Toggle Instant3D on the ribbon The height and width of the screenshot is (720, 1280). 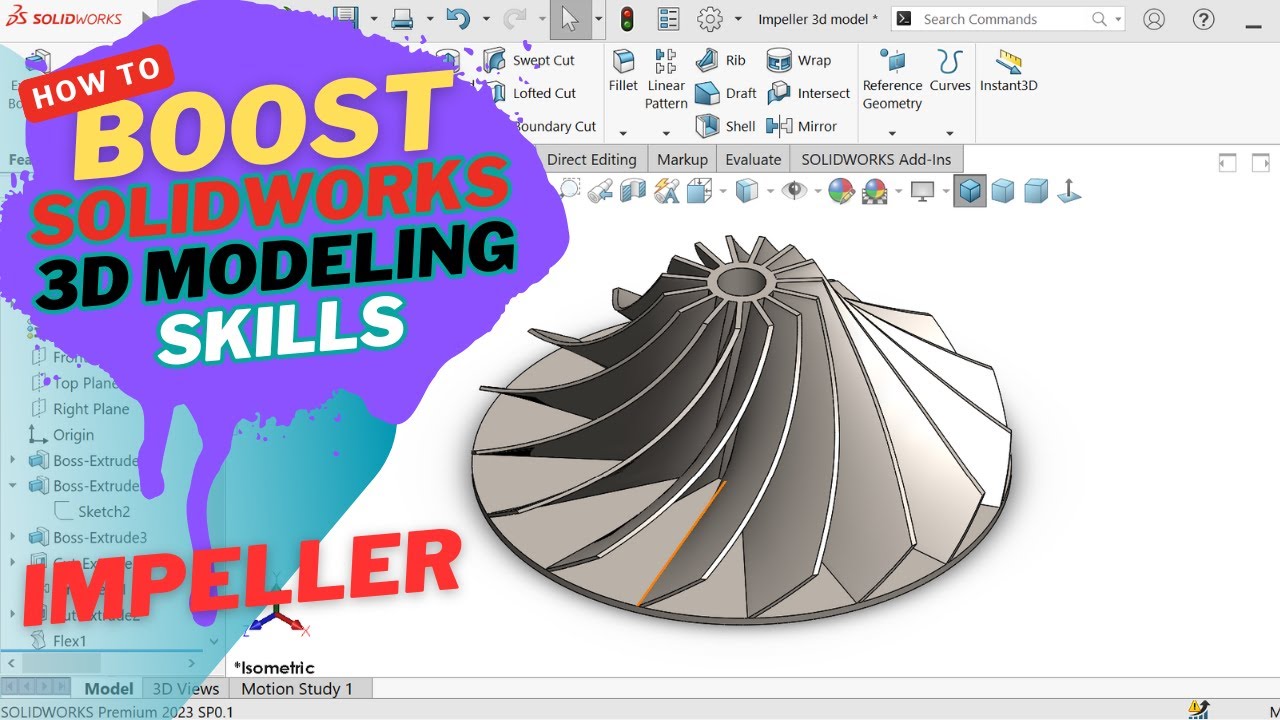coord(1008,70)
